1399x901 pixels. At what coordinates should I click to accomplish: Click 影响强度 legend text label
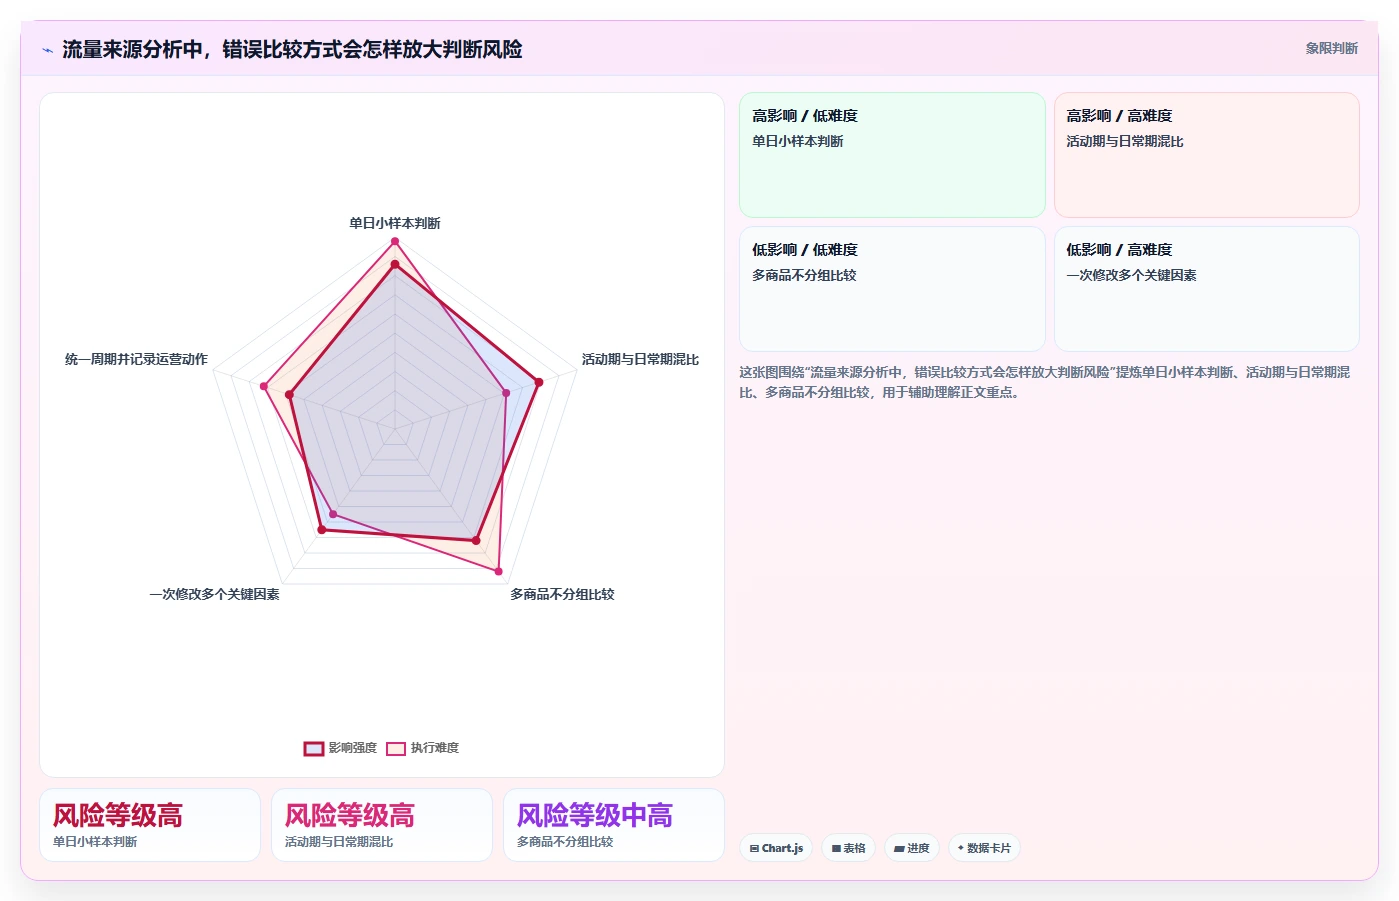tap(353, 748)
